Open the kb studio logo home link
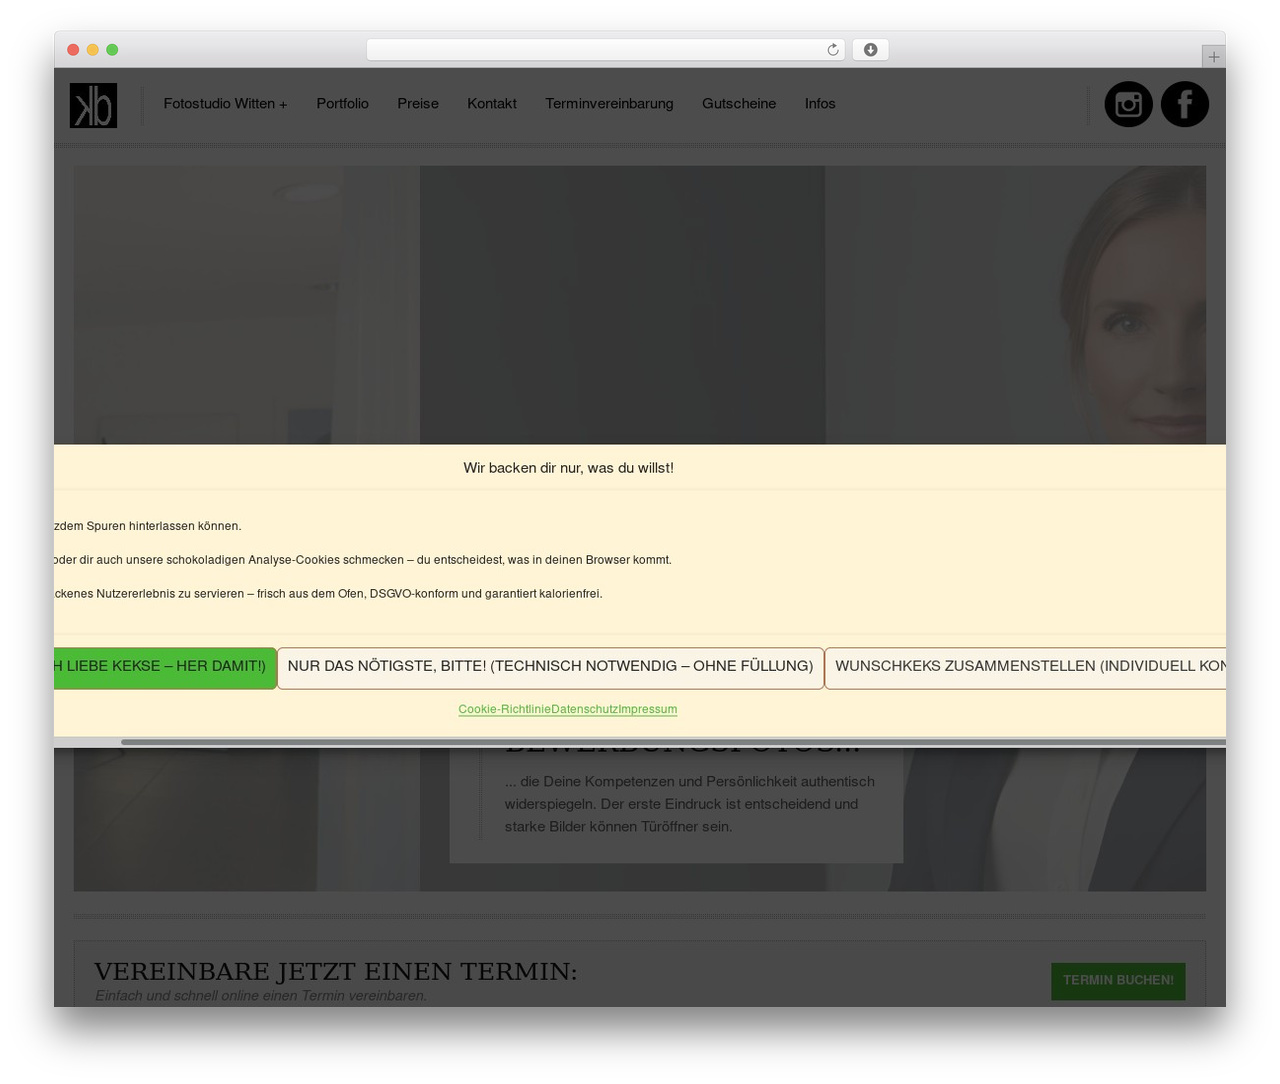 coord(93,105)
